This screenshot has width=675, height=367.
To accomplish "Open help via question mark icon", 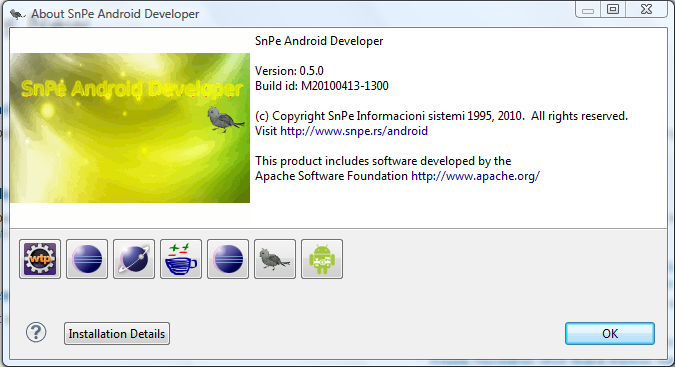I will pyautogui.click(x=36, y=333).
